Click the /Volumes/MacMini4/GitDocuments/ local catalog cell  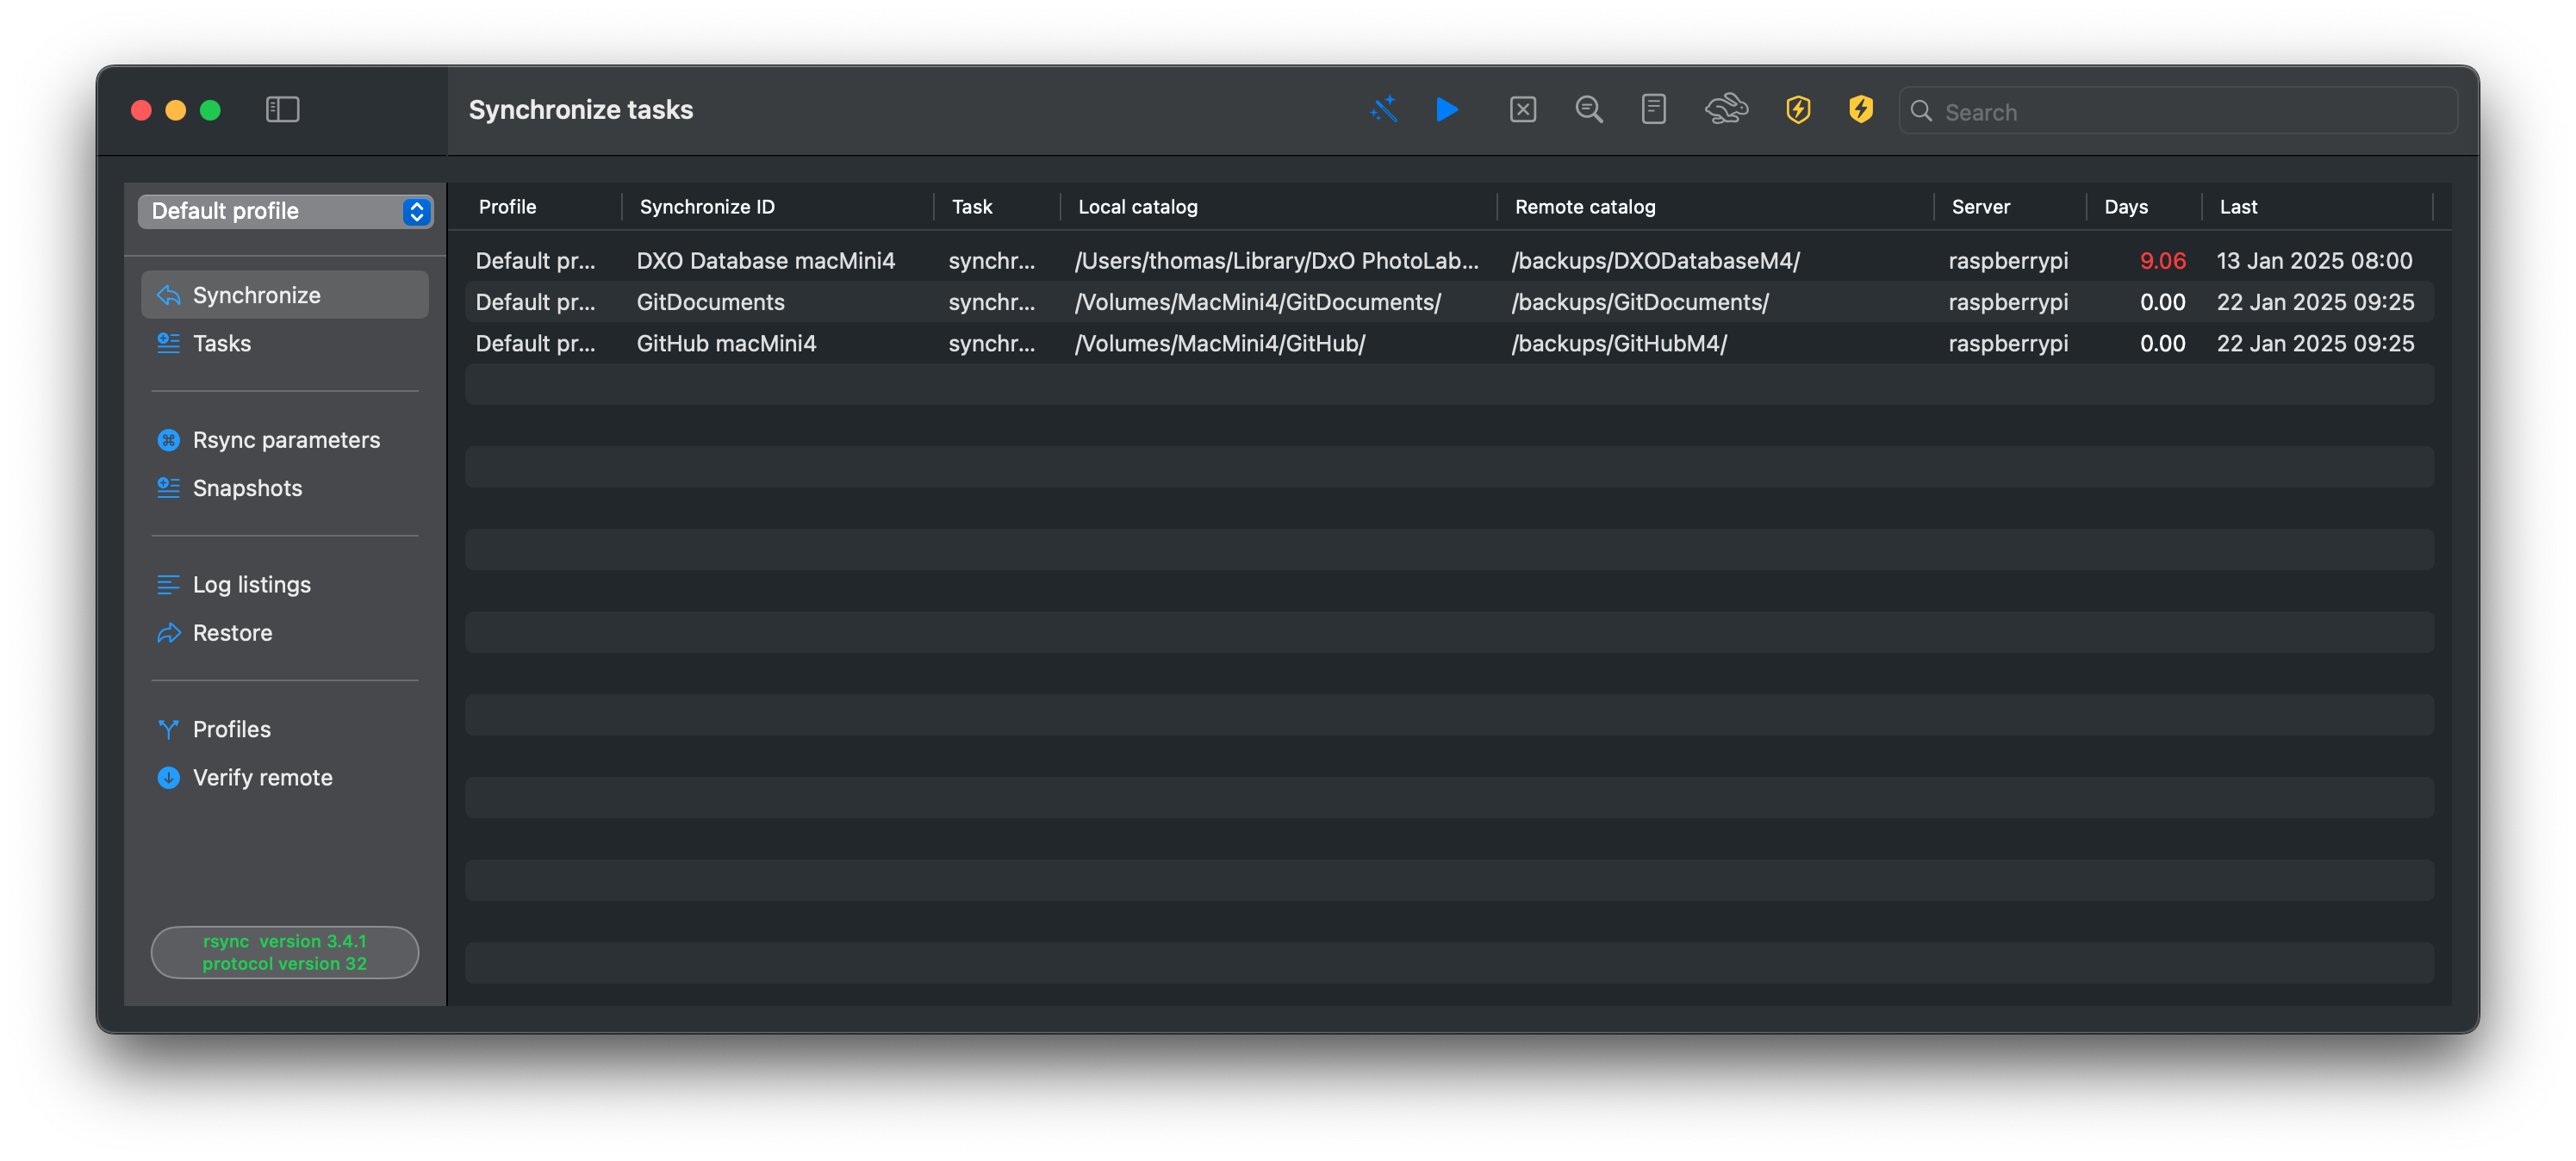coord(1257,302)
